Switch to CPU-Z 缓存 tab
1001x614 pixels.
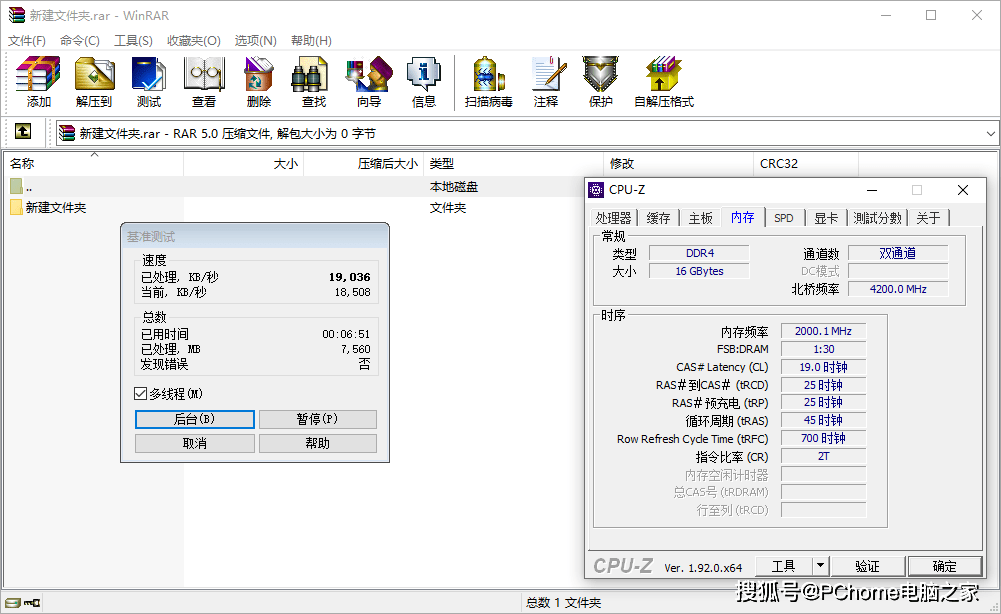click(x=658, y=218)
